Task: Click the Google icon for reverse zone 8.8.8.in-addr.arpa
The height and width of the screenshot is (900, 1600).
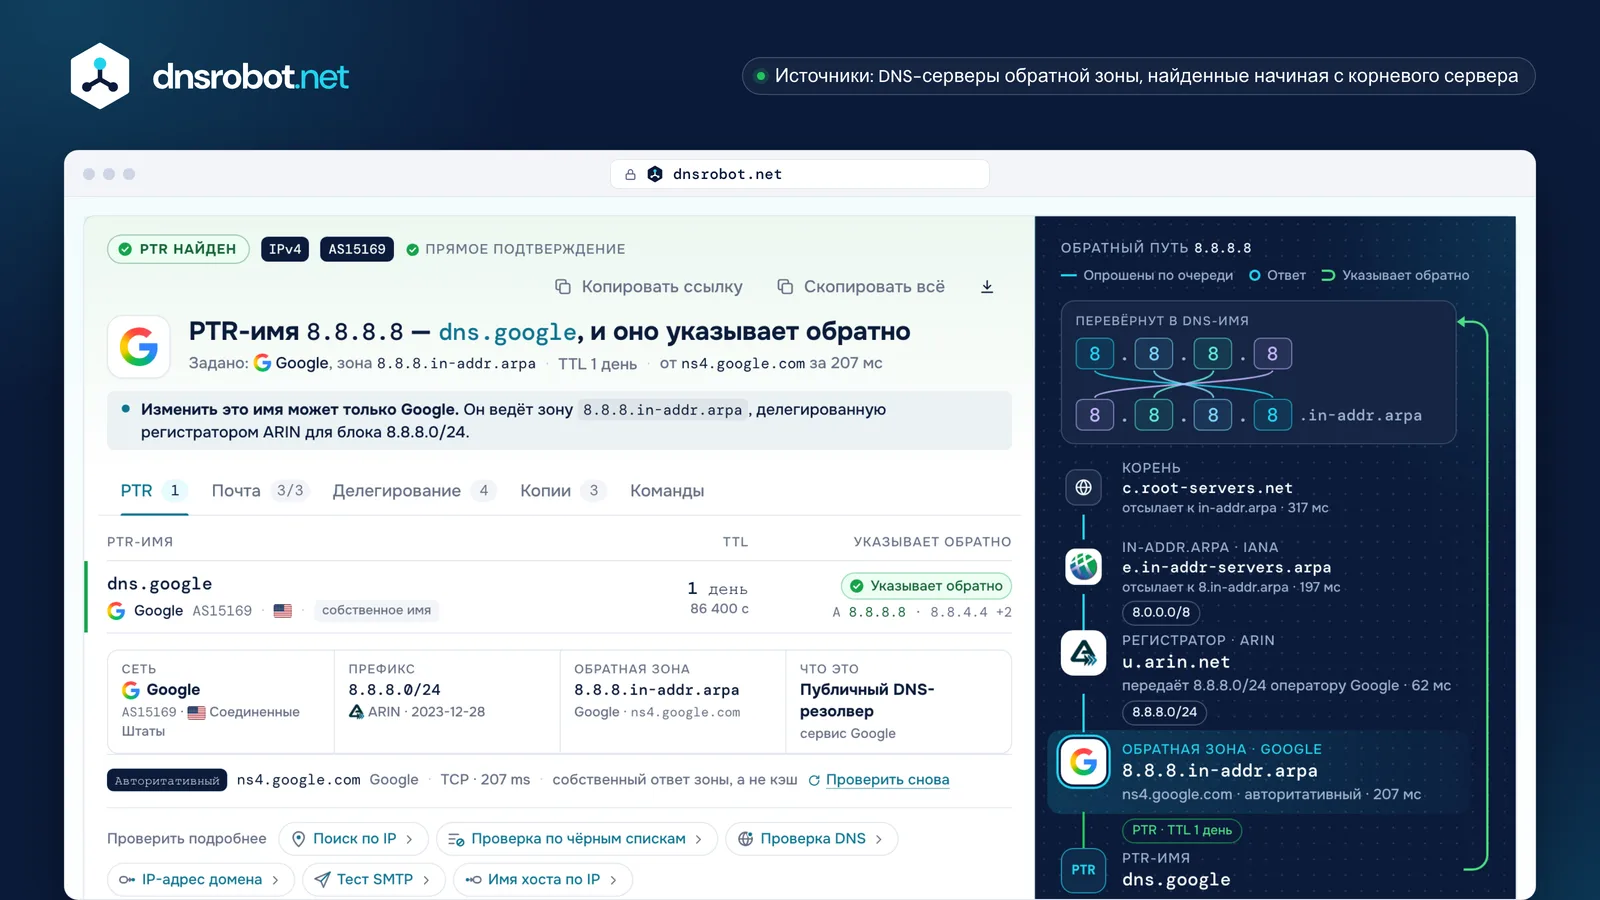Action: (x=1084, y=762)
